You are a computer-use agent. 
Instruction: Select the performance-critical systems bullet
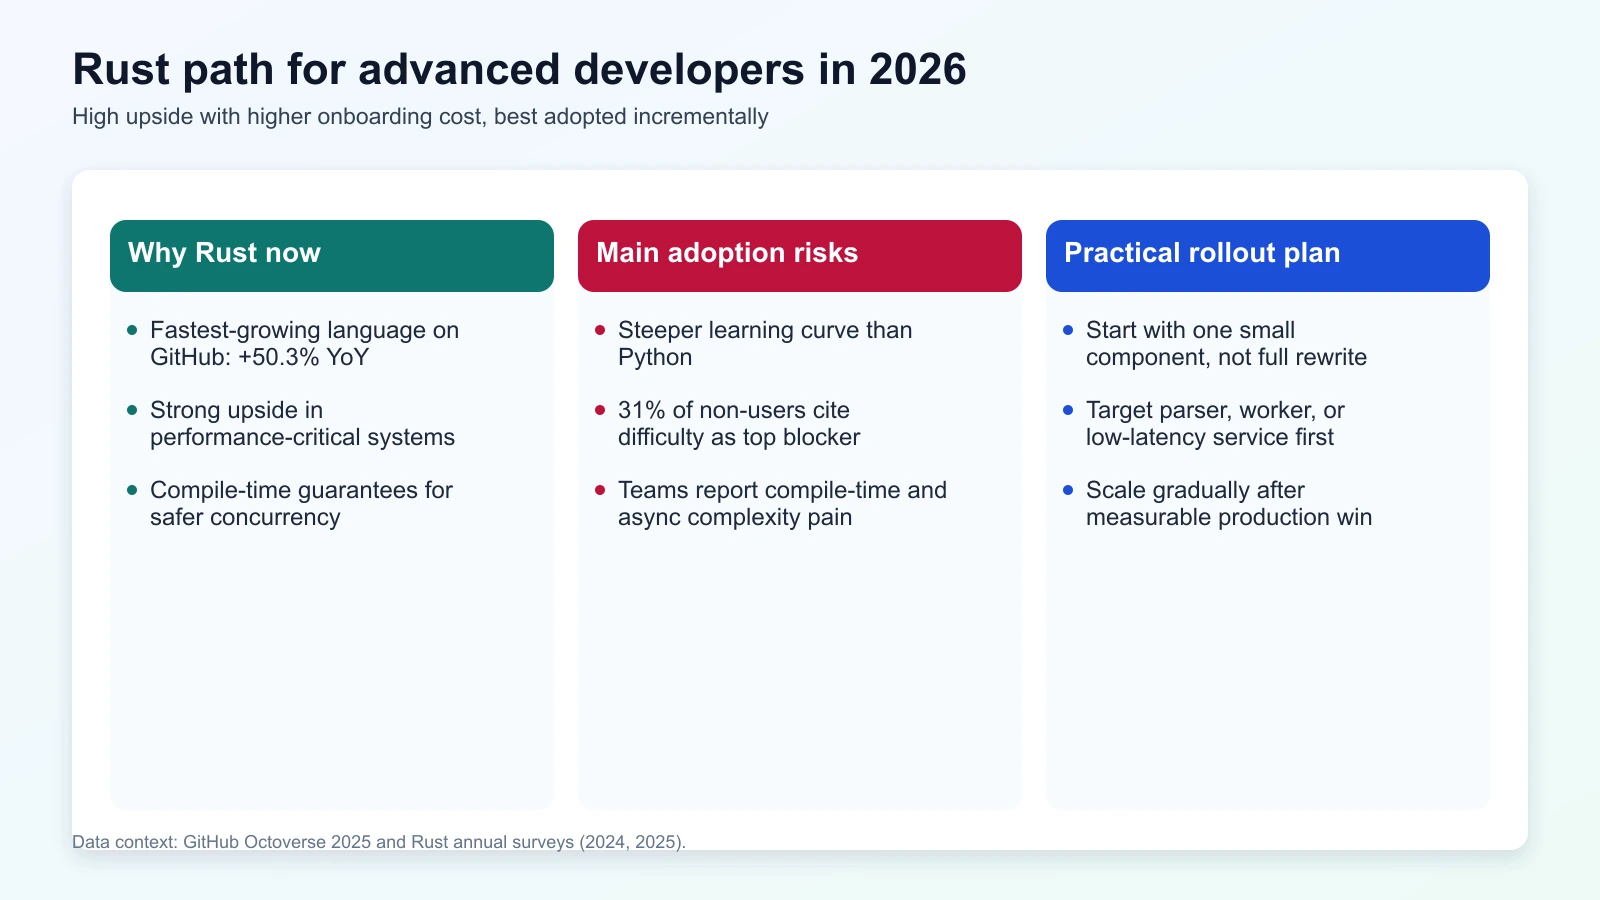tap(303, 423)
